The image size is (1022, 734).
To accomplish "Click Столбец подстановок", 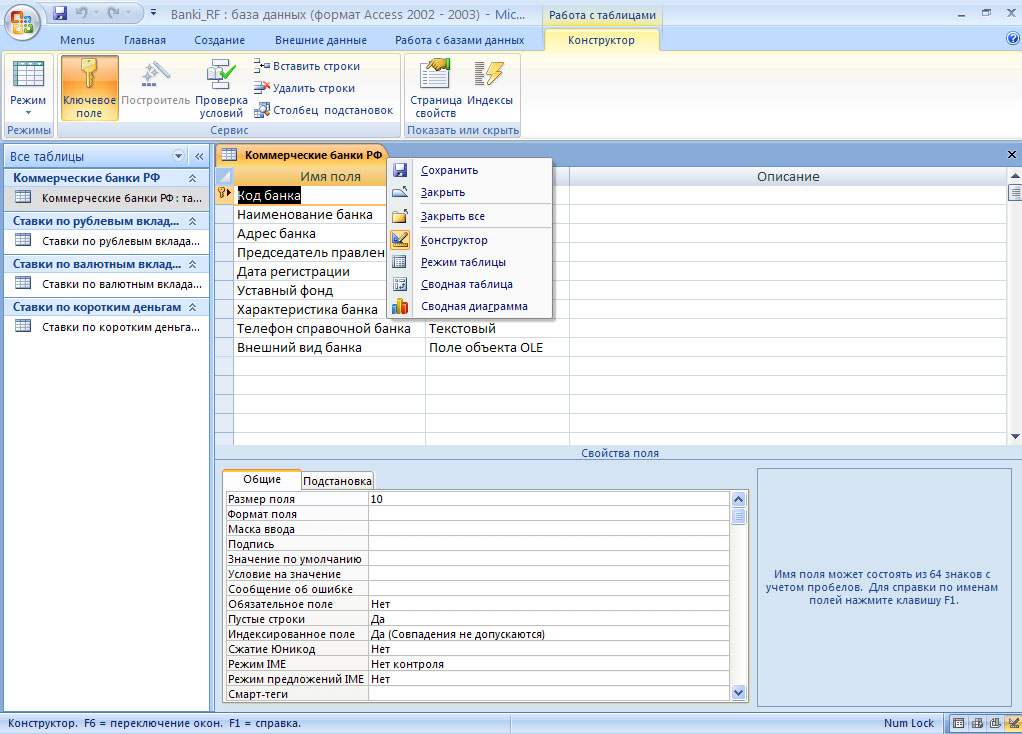I will pyautogui.click(x=324, y=110).
